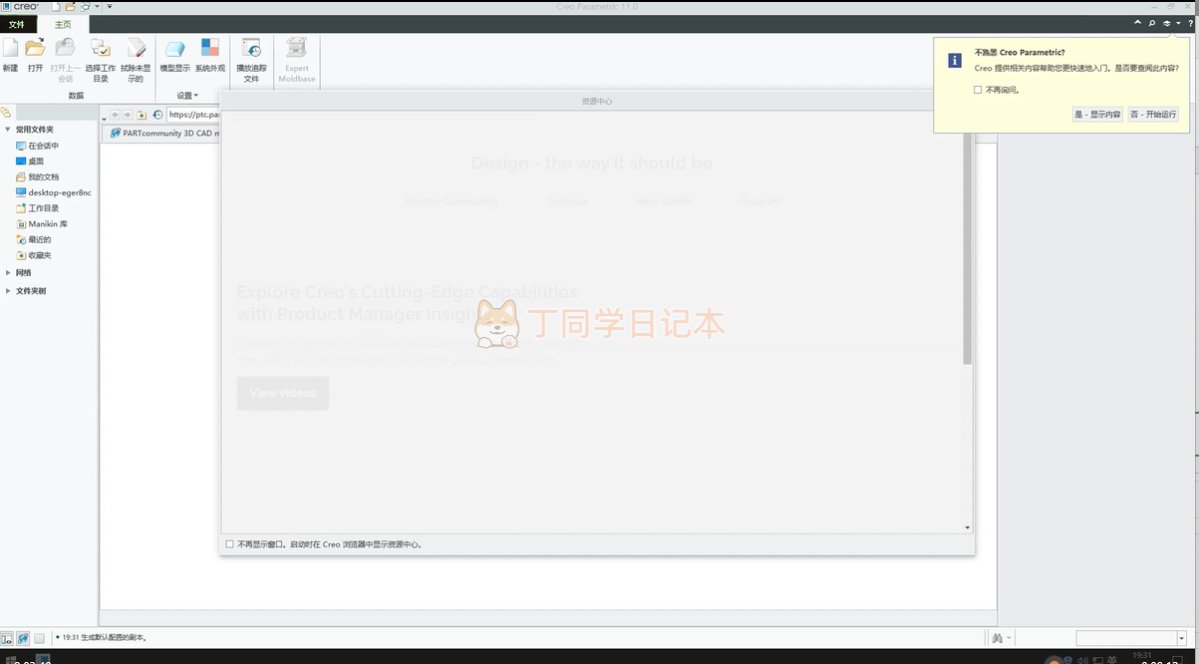Open the windows switch dropdown arrow
This screenshot has height=664, width=1199.
97,6
